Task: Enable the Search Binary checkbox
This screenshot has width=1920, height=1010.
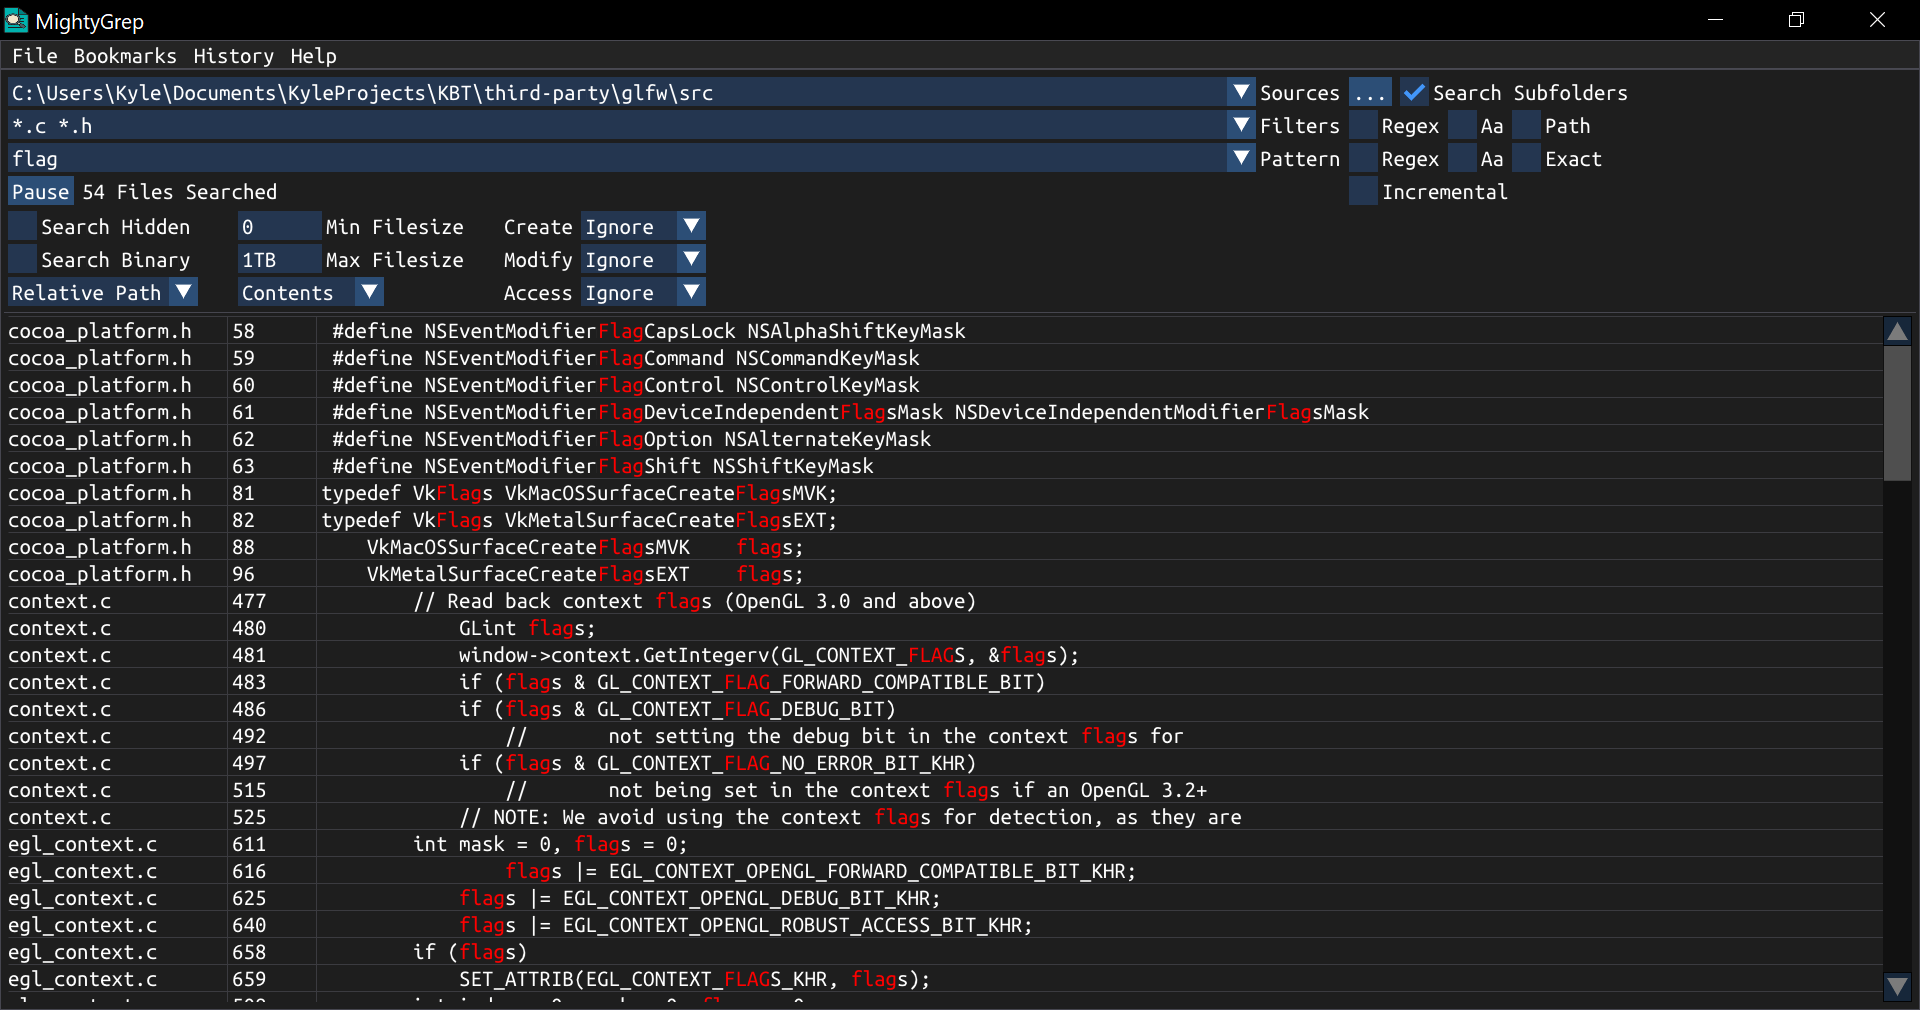Action: point(23,260)
